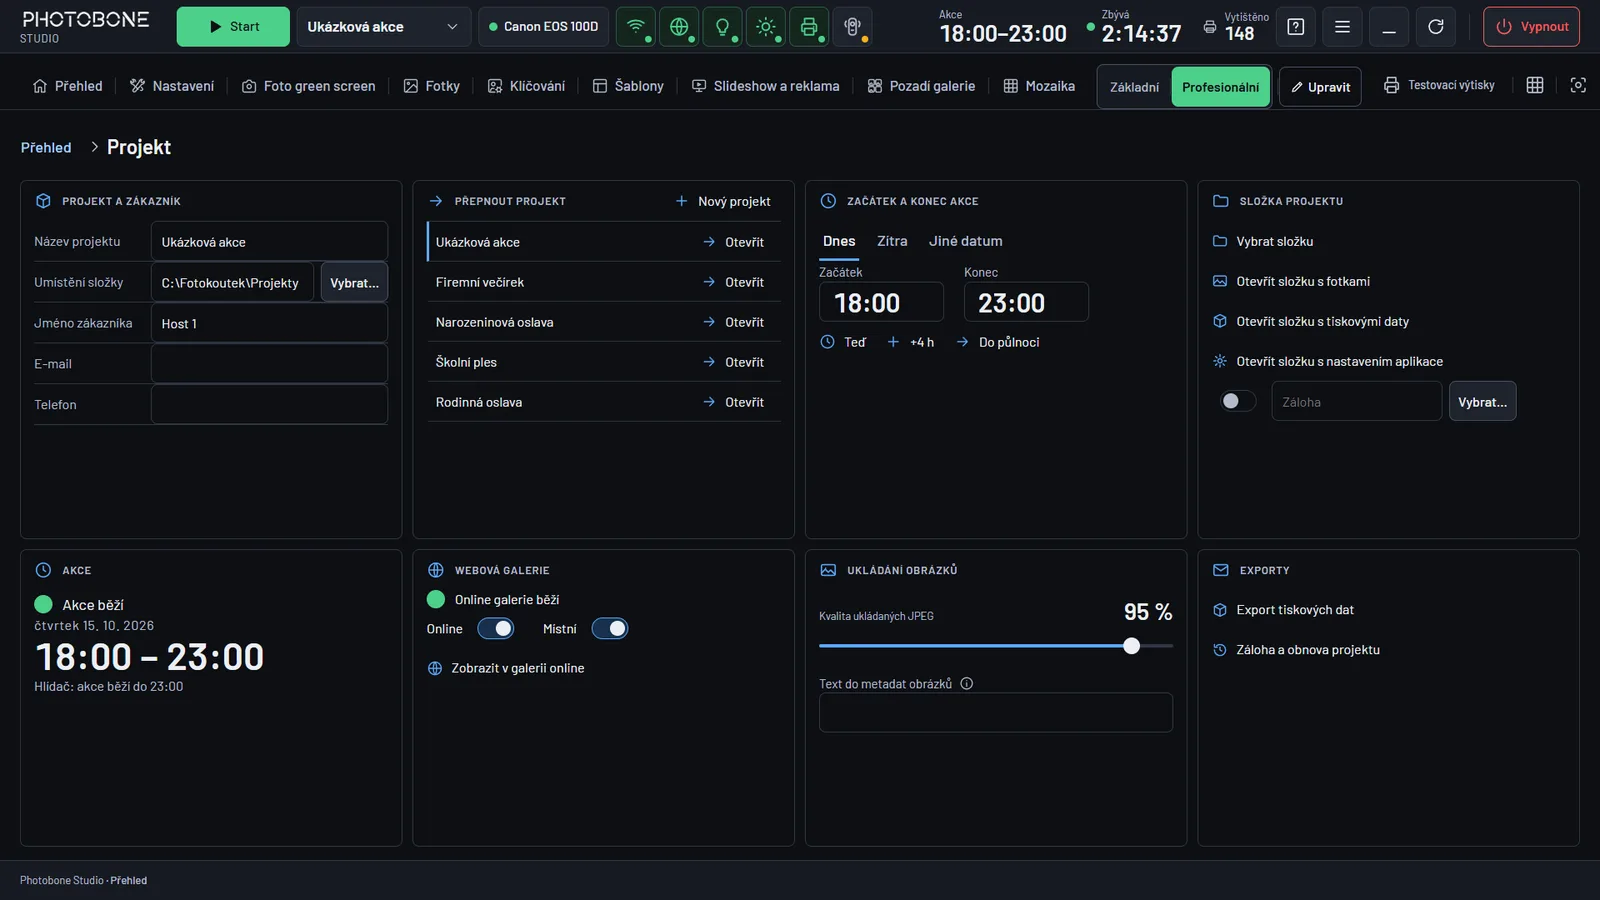Screen dimensions: 1600x900
Task: Click the E-mail input field
Action: click(x=269, y=364)
